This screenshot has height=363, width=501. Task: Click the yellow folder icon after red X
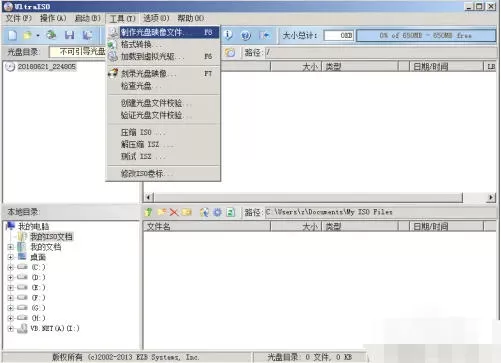click(187, 212)
